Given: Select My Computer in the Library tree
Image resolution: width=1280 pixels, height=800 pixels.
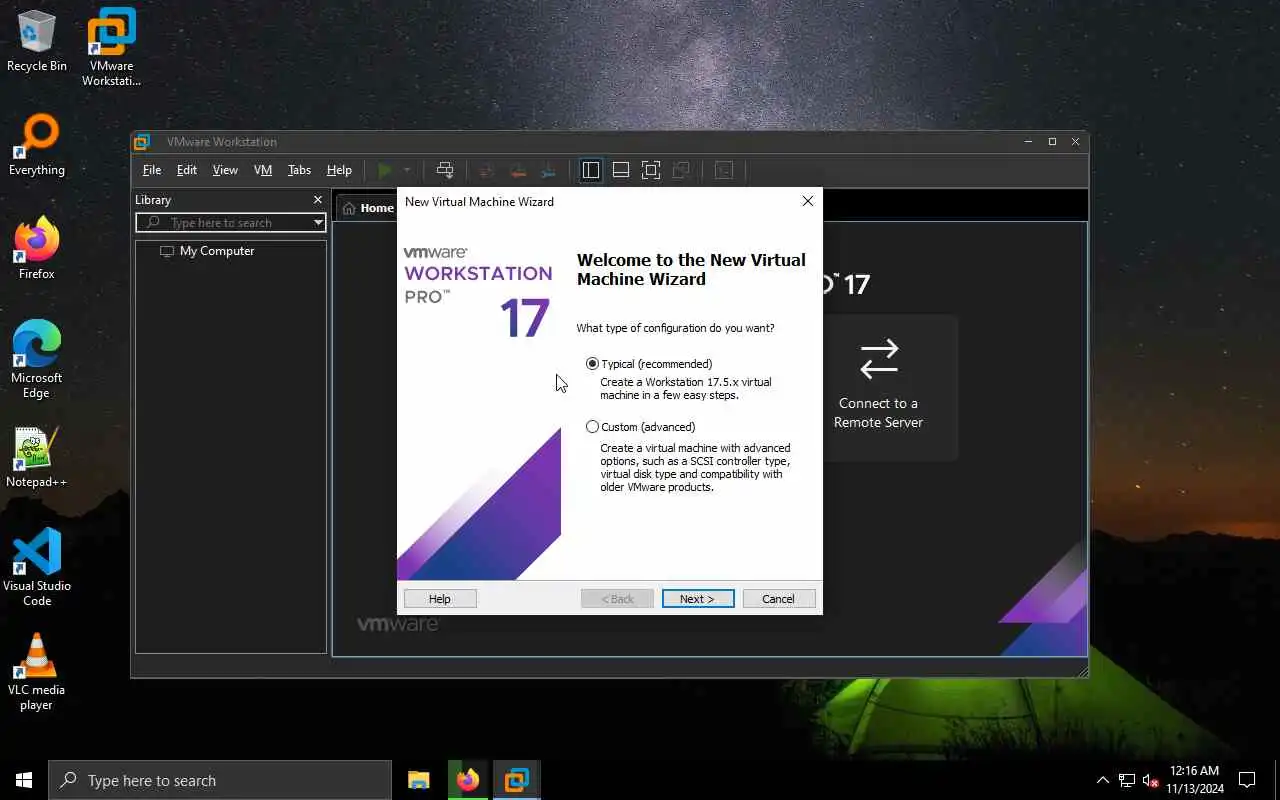Looking at the screenshot, I should tap(217, 251).
